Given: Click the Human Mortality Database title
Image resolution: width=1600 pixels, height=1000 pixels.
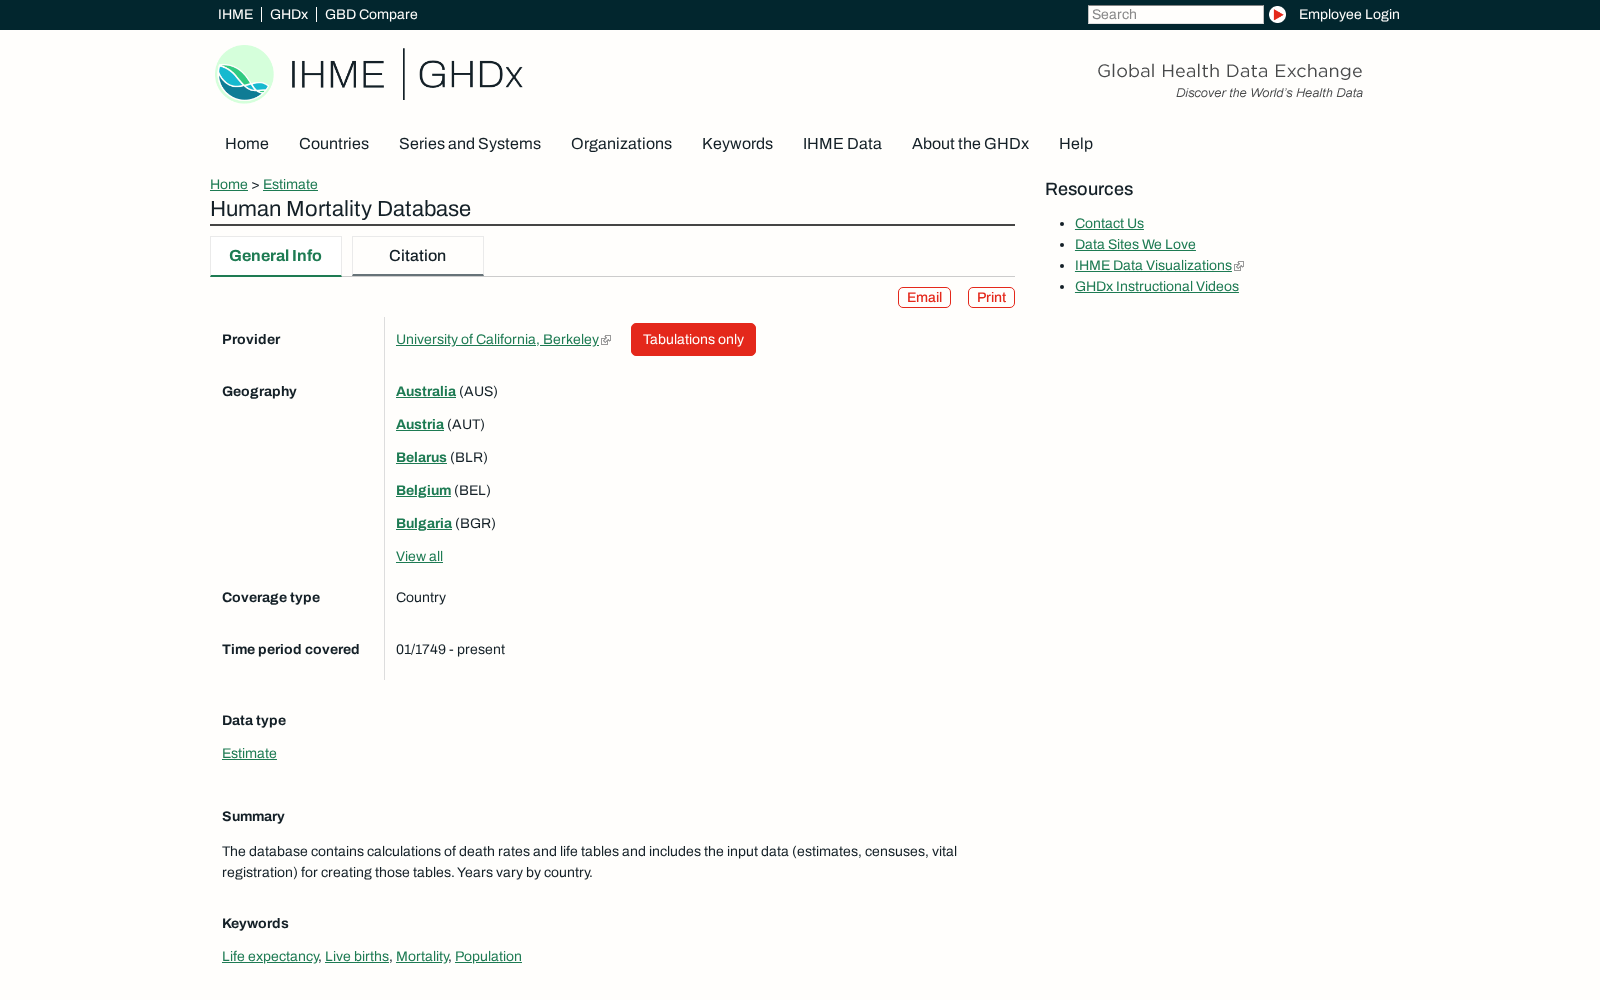Looking at the screenshot, I should [x=340, y=209].
